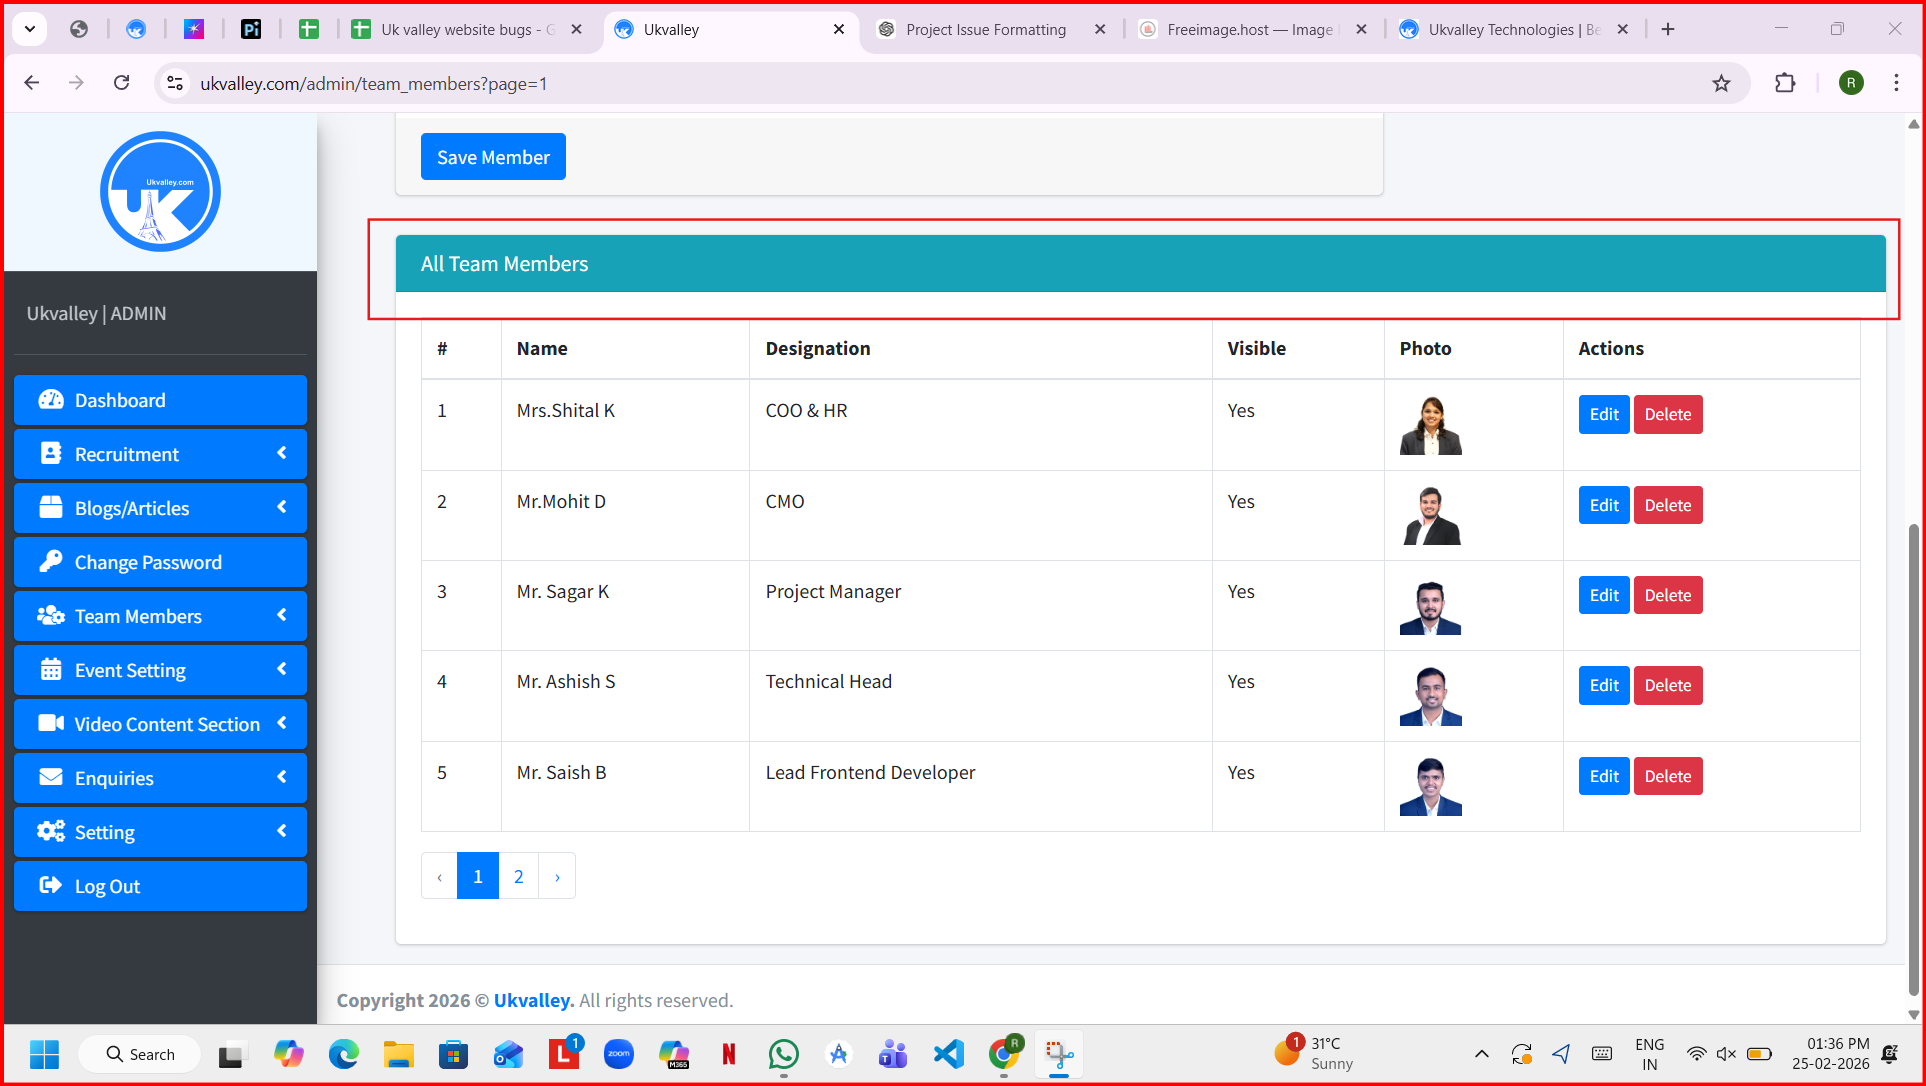
Task: Open WhatsApp from the taskbar
Action: point(783,1054)
